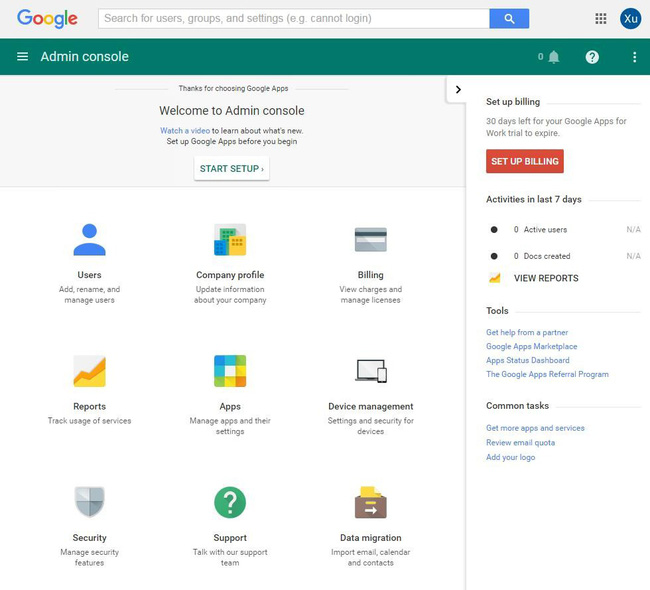Click the '0 Docs created' entry
Screen dimensions: 650x590
(x=541, y=256)
